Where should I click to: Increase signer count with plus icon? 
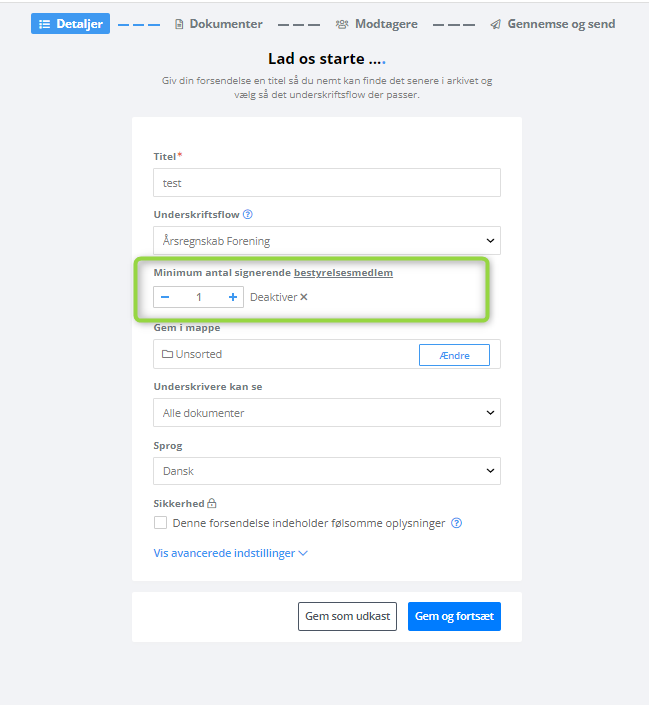click(x=233, y=297)
